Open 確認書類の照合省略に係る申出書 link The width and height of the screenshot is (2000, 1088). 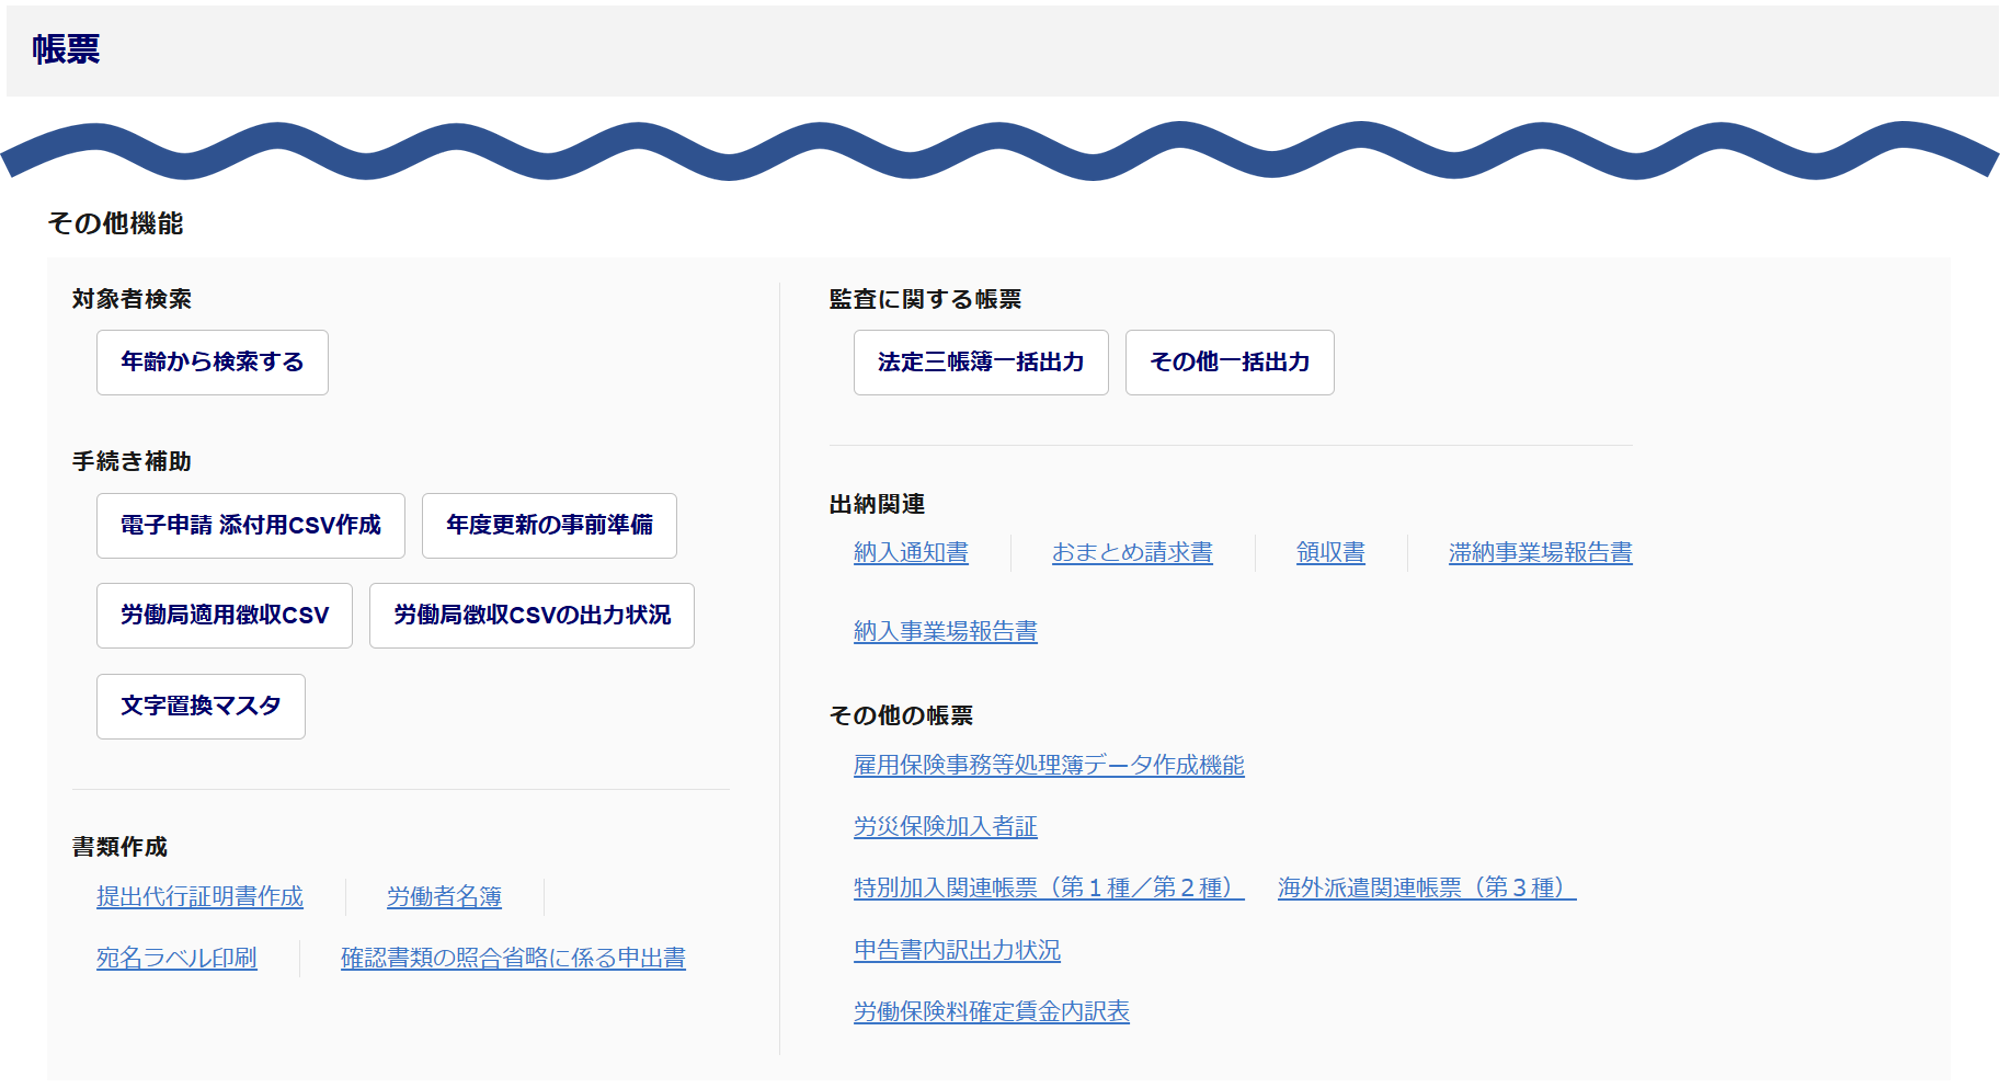click(x=513, y=957)
